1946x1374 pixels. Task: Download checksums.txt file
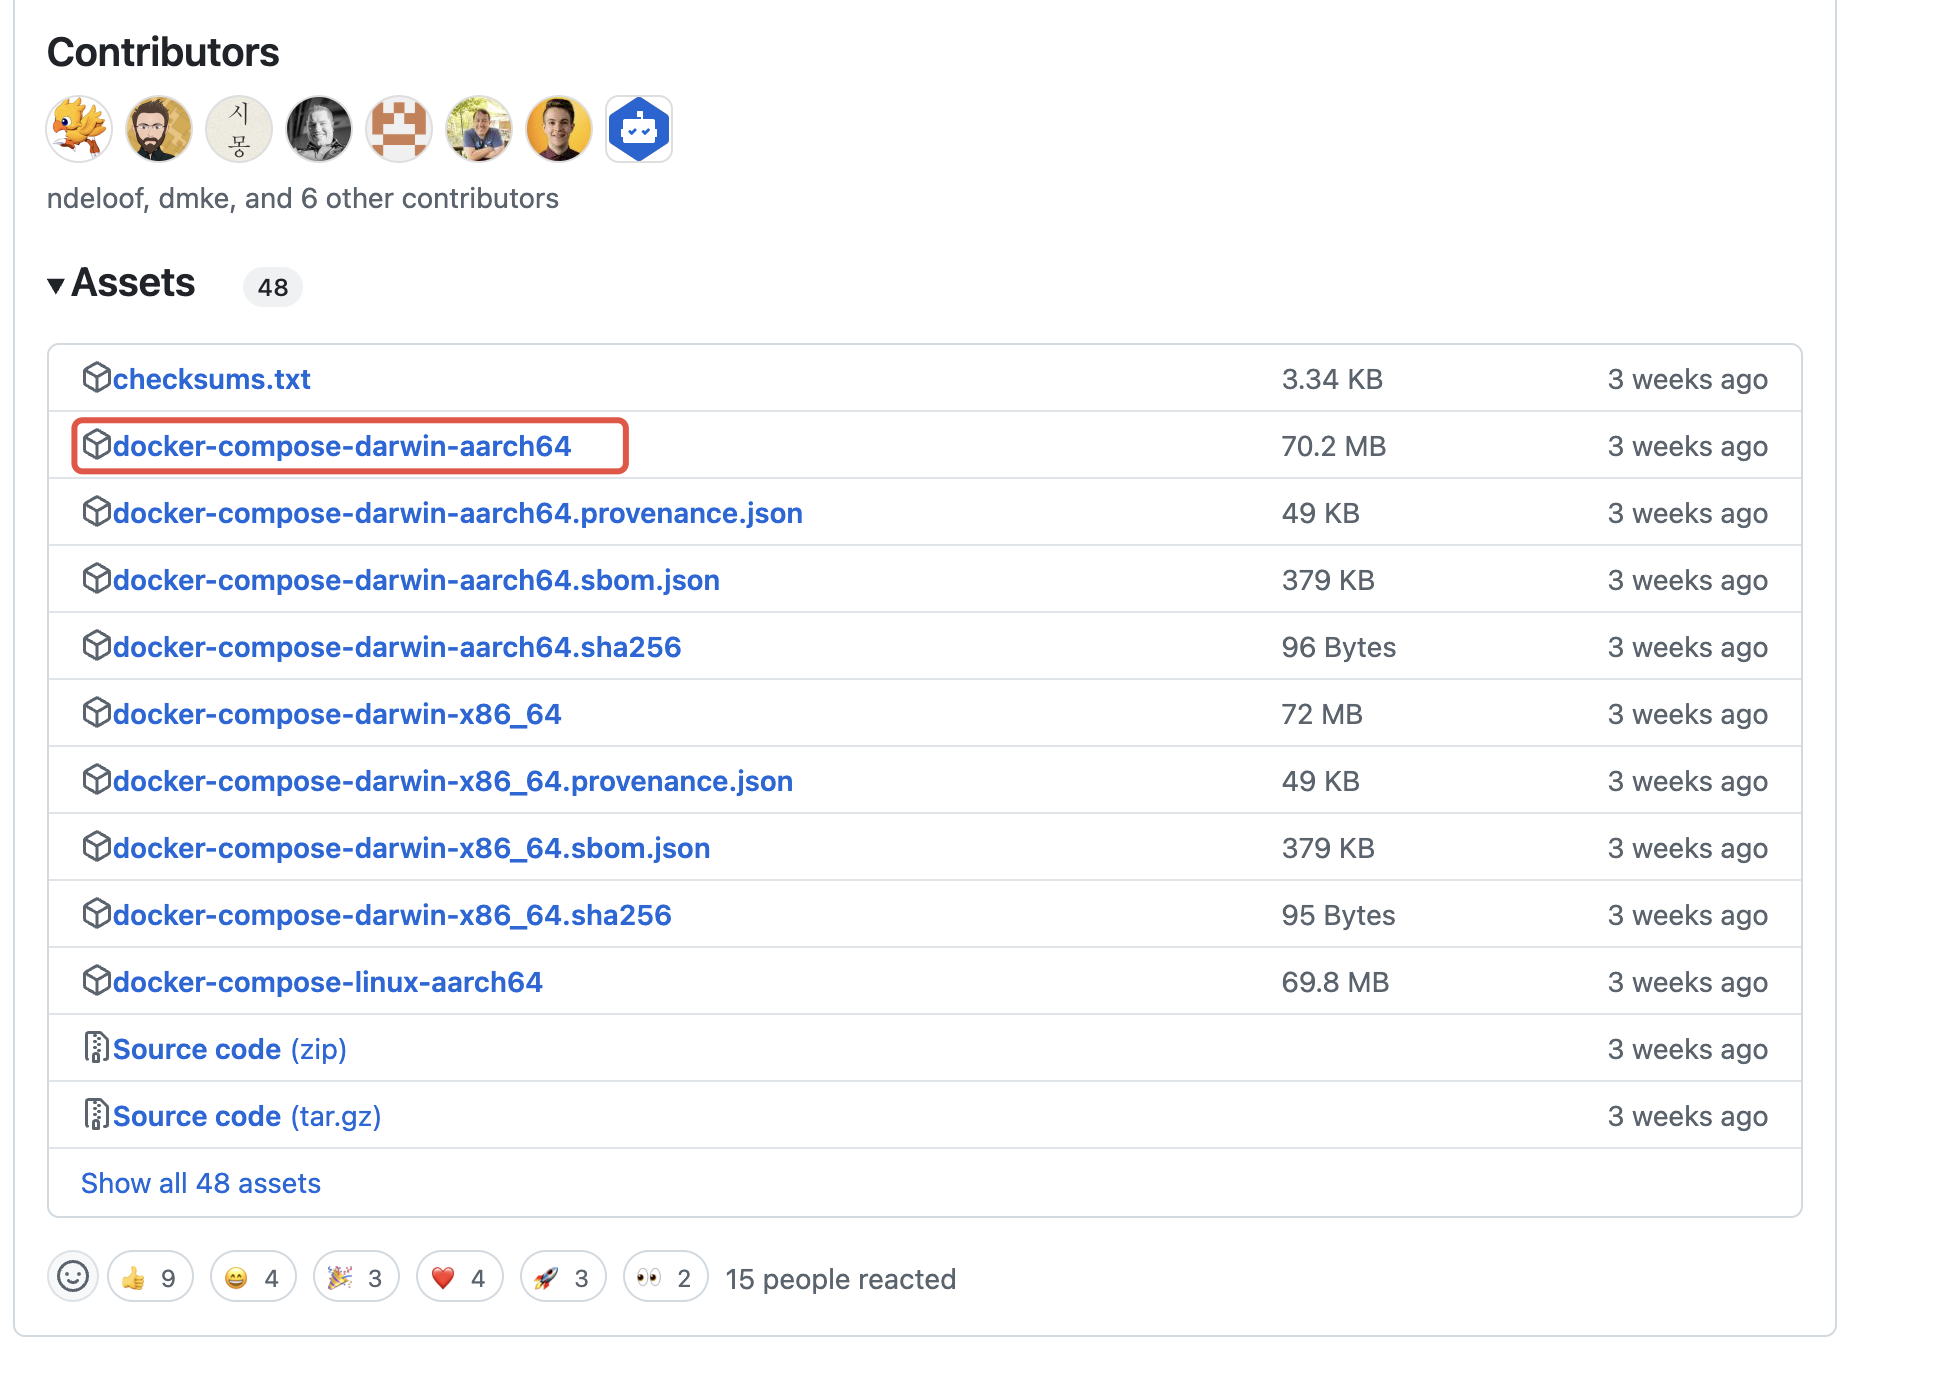[x=211, y=379]
